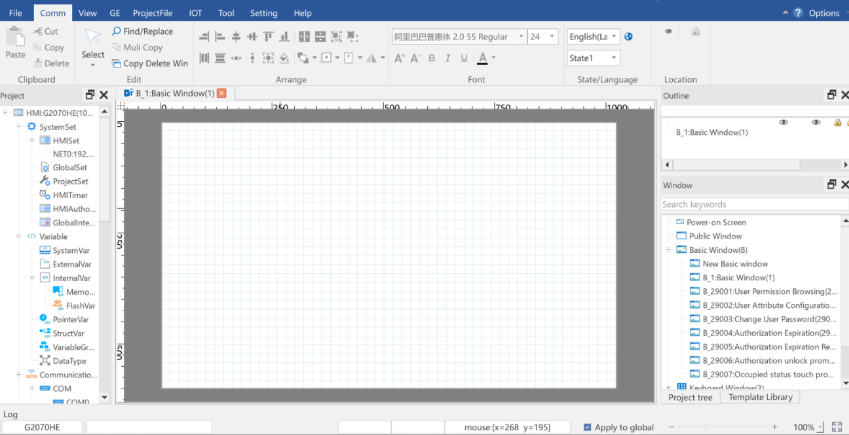
Task: Switch to the Project tree tab
Action: (x=690, y=397)
